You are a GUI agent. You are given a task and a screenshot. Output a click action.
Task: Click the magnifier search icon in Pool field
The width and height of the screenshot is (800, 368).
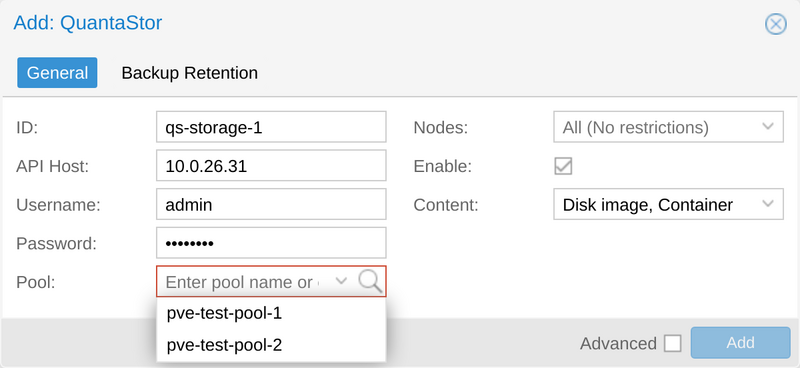[370, 281]
